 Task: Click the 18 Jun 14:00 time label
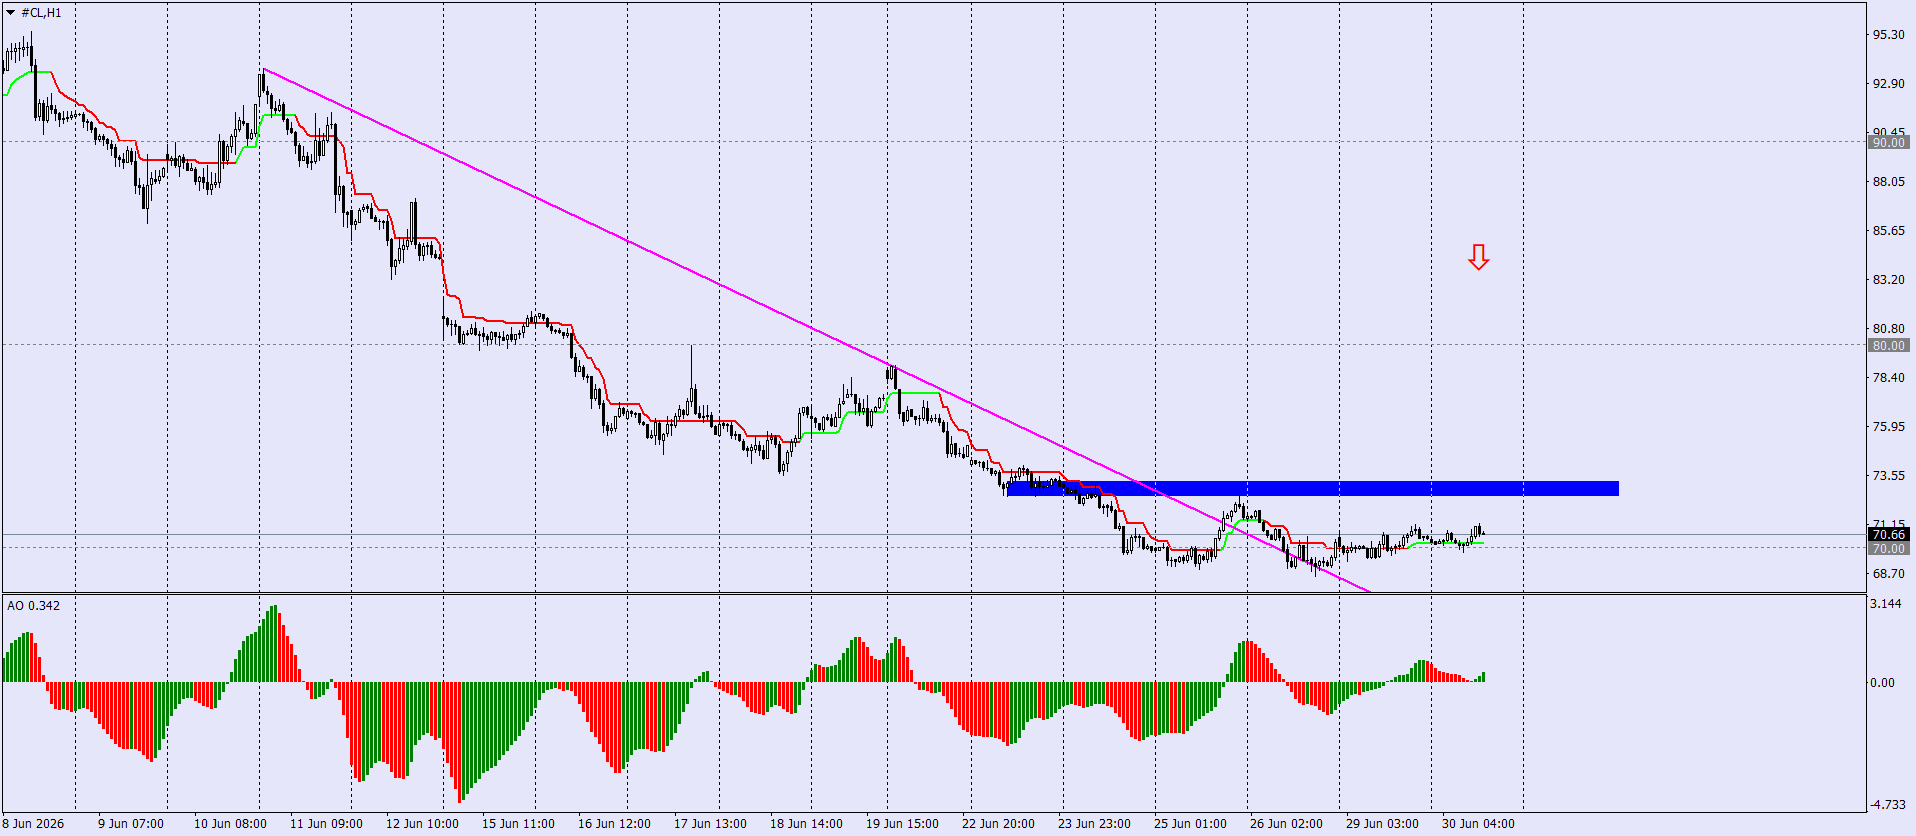click(x=806, y=824)
